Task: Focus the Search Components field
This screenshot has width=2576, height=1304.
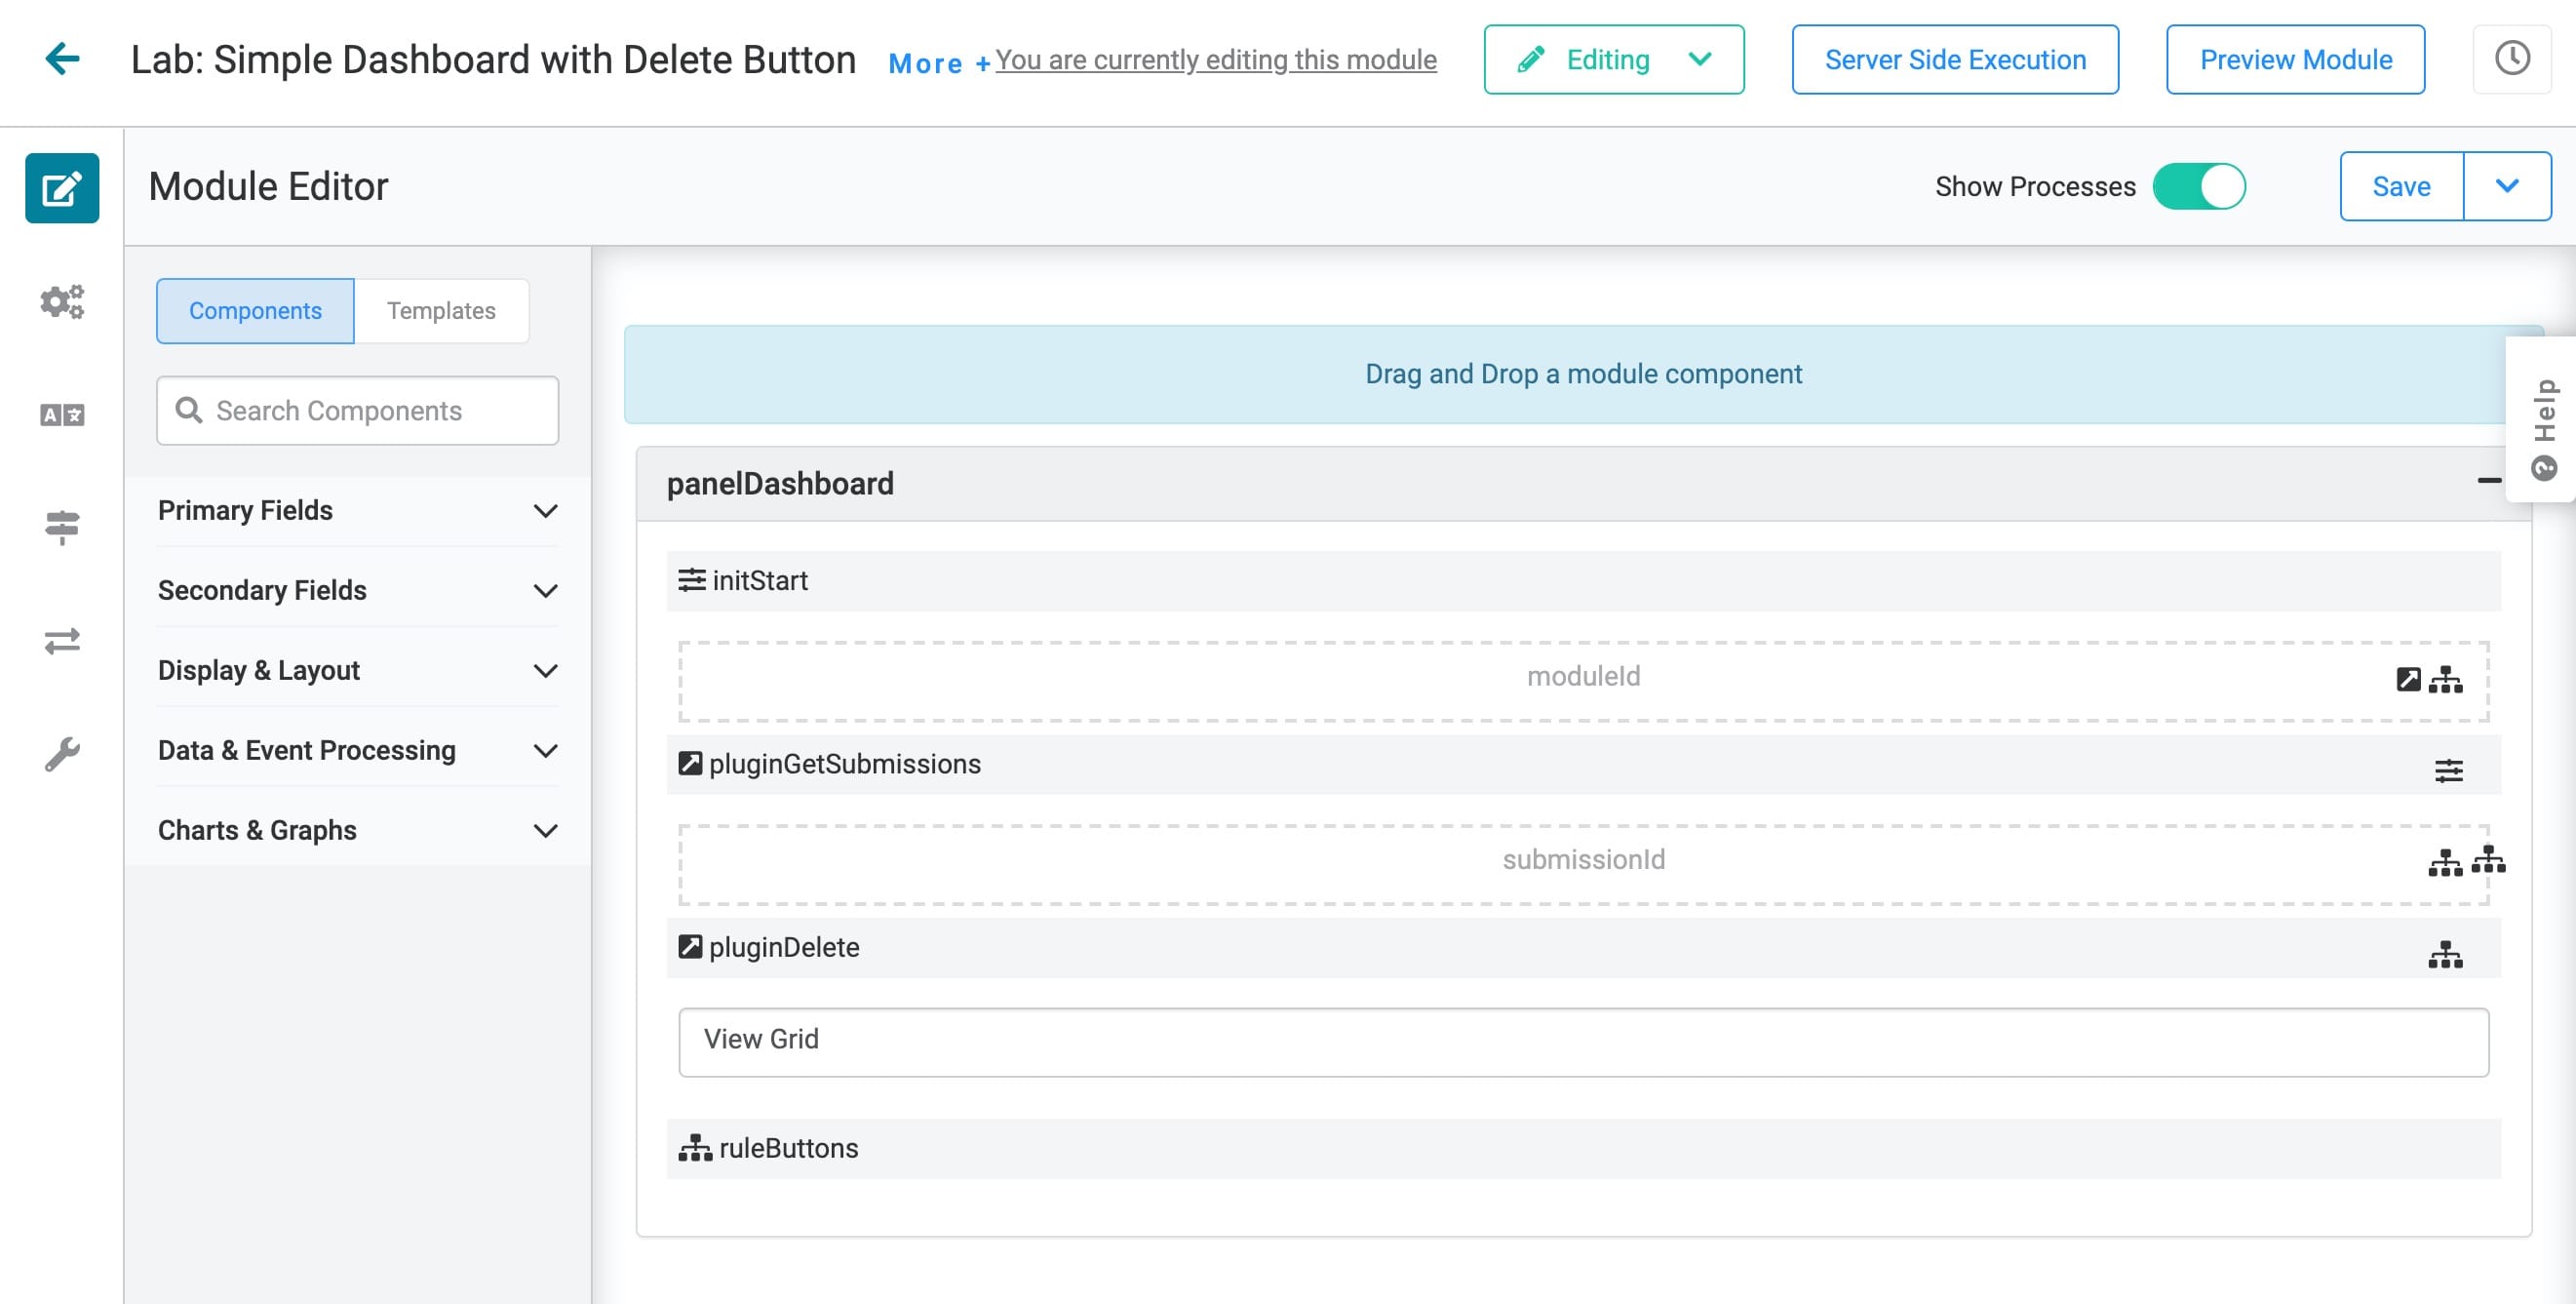Action: pos(358,410)
